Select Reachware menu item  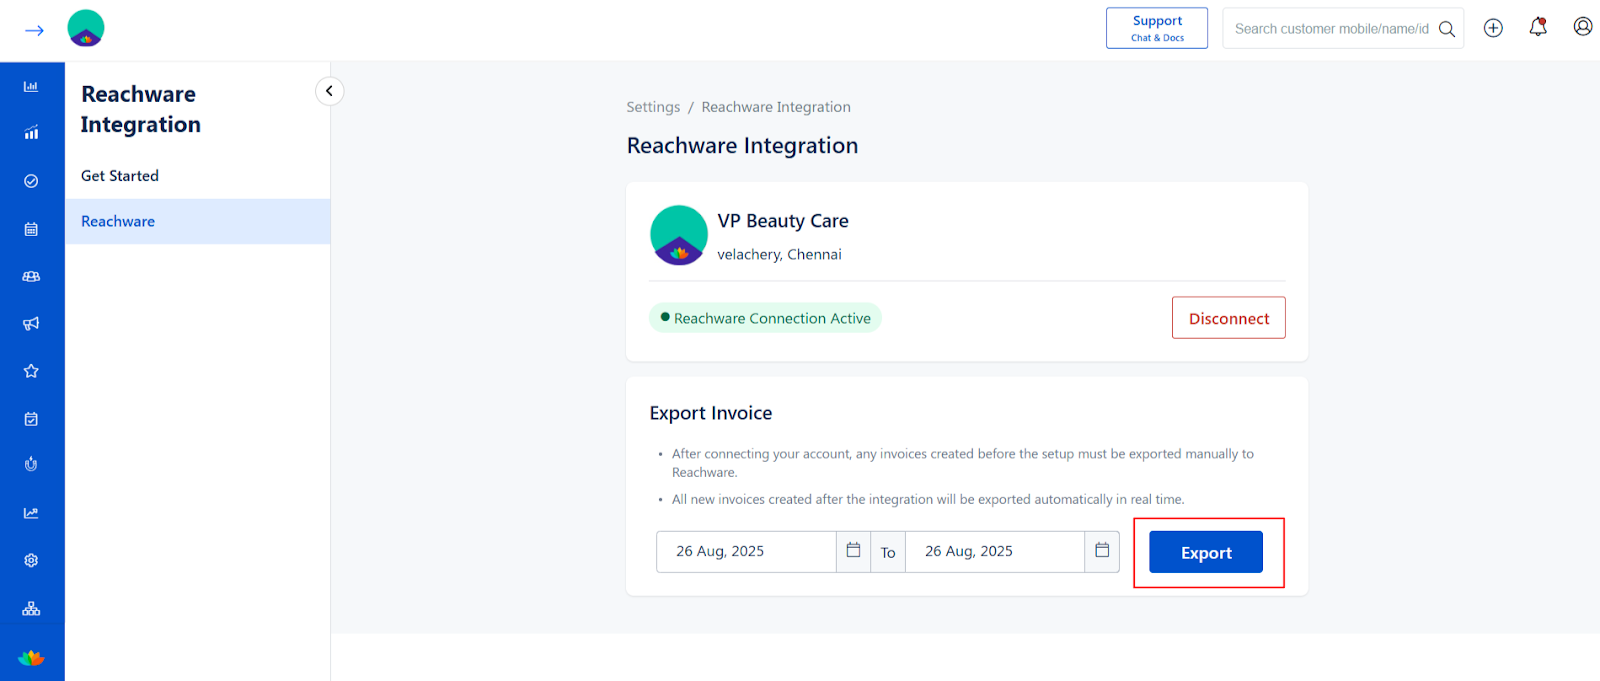pos(198,221)
